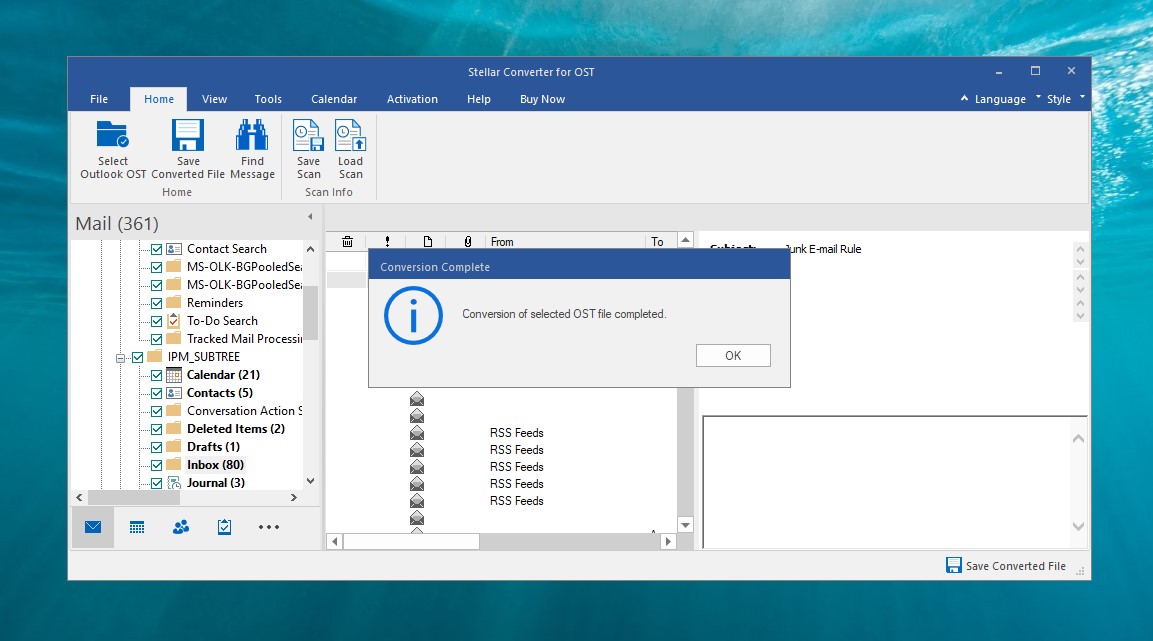1153x641 pixels.
Task: Switch to the Calendar view grid icon
Action: [137, 527]
